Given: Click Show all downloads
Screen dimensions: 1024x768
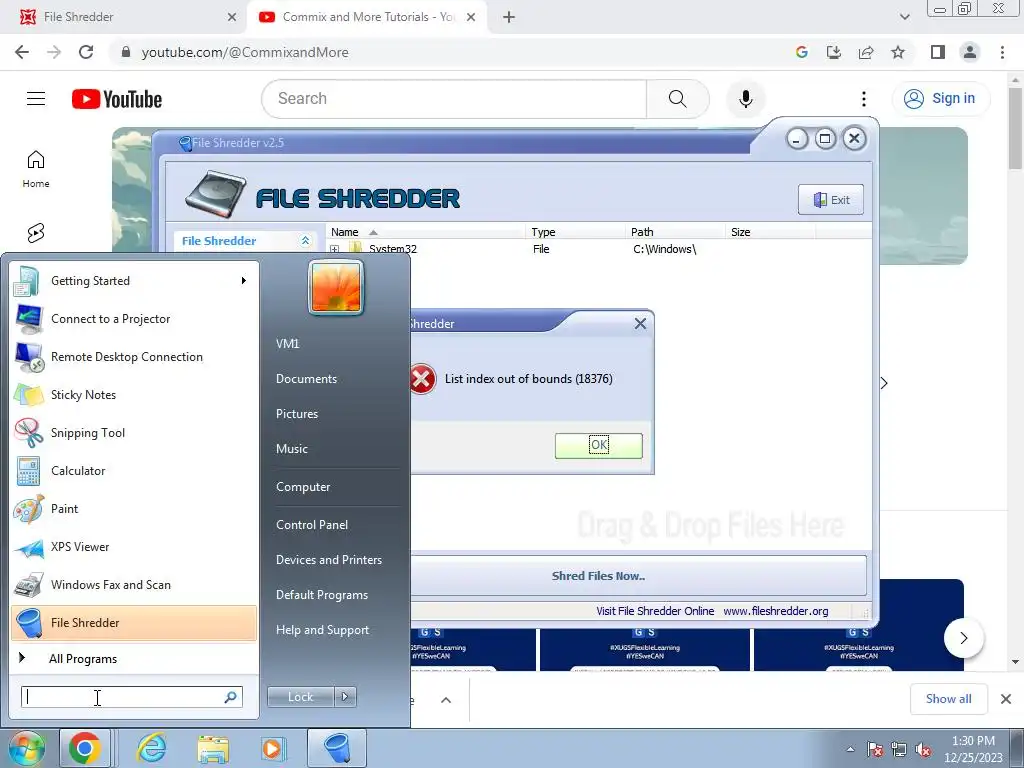Looking at the screenshot, I should (x=948, y=699).
